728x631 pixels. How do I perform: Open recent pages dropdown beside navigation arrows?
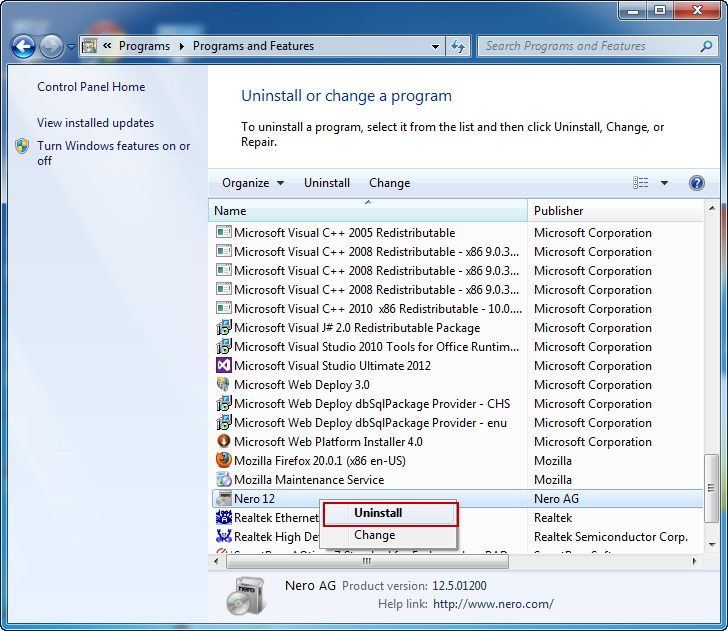point(71,46)
